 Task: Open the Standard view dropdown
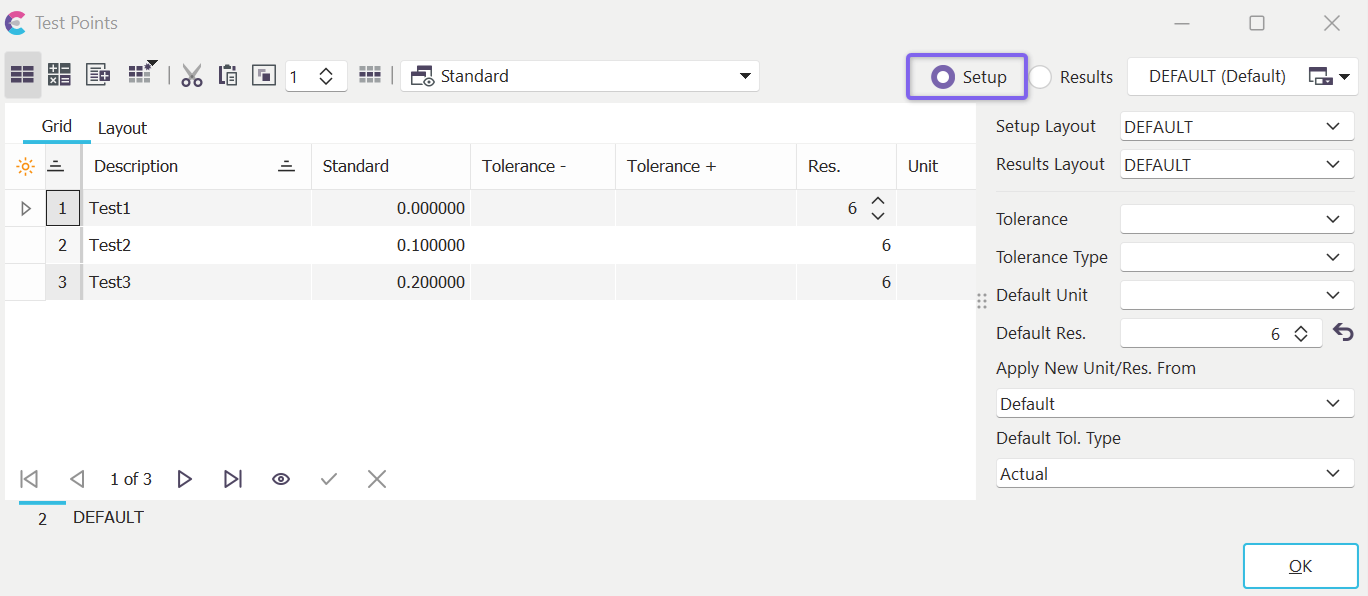pos(580,76)
